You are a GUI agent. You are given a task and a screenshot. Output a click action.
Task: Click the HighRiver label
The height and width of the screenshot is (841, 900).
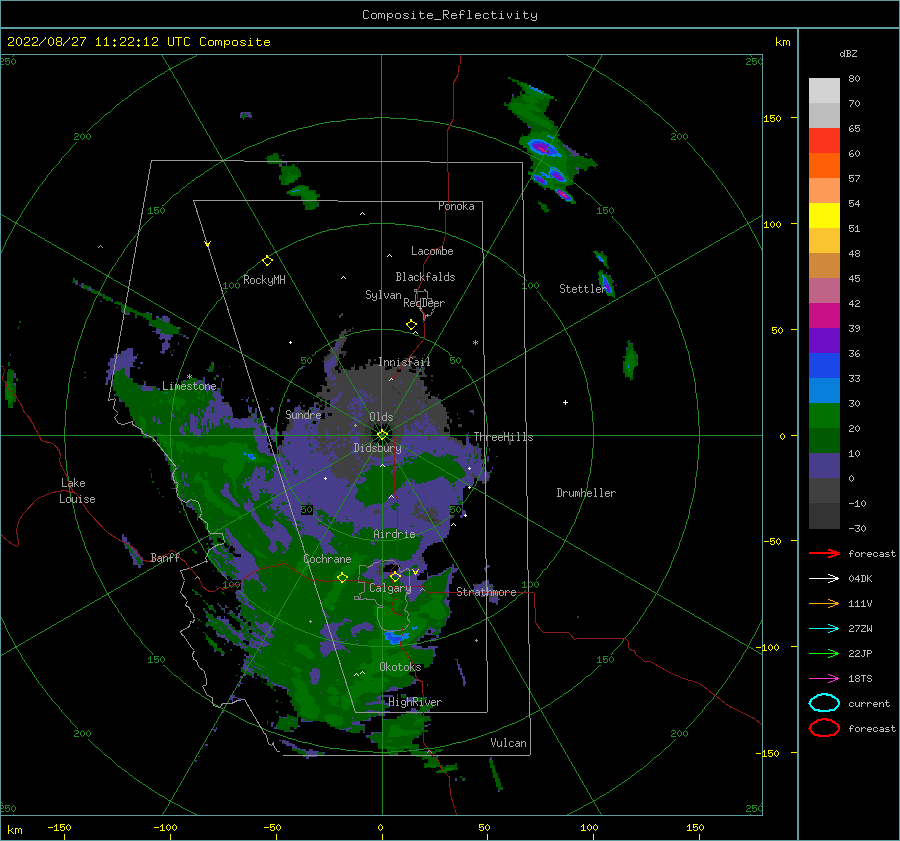click(x=415, y=702)
